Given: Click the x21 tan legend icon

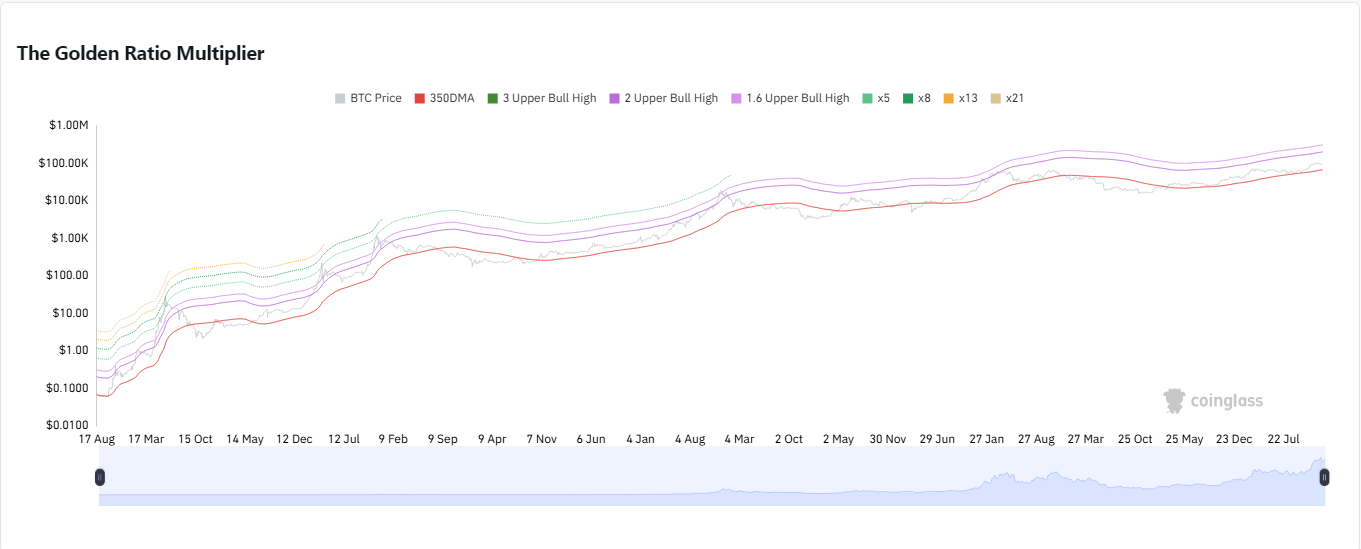Looking at the screenshot, I should pyautogui.click(x=995, y=98).
